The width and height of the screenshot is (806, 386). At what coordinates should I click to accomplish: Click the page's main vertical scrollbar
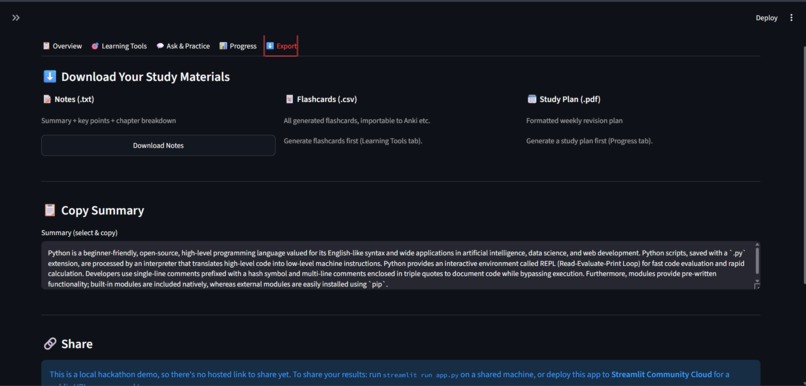pos(803,164)
